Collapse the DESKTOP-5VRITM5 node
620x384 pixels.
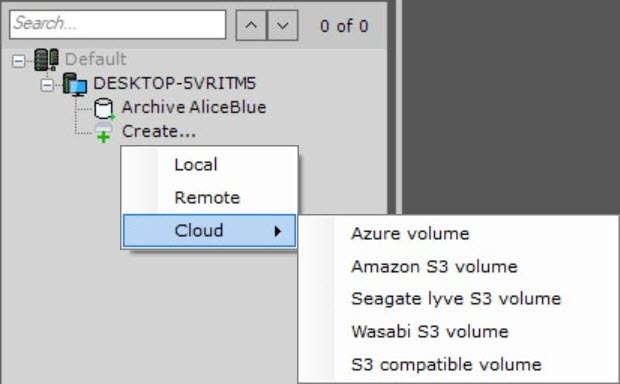point(47,85)
